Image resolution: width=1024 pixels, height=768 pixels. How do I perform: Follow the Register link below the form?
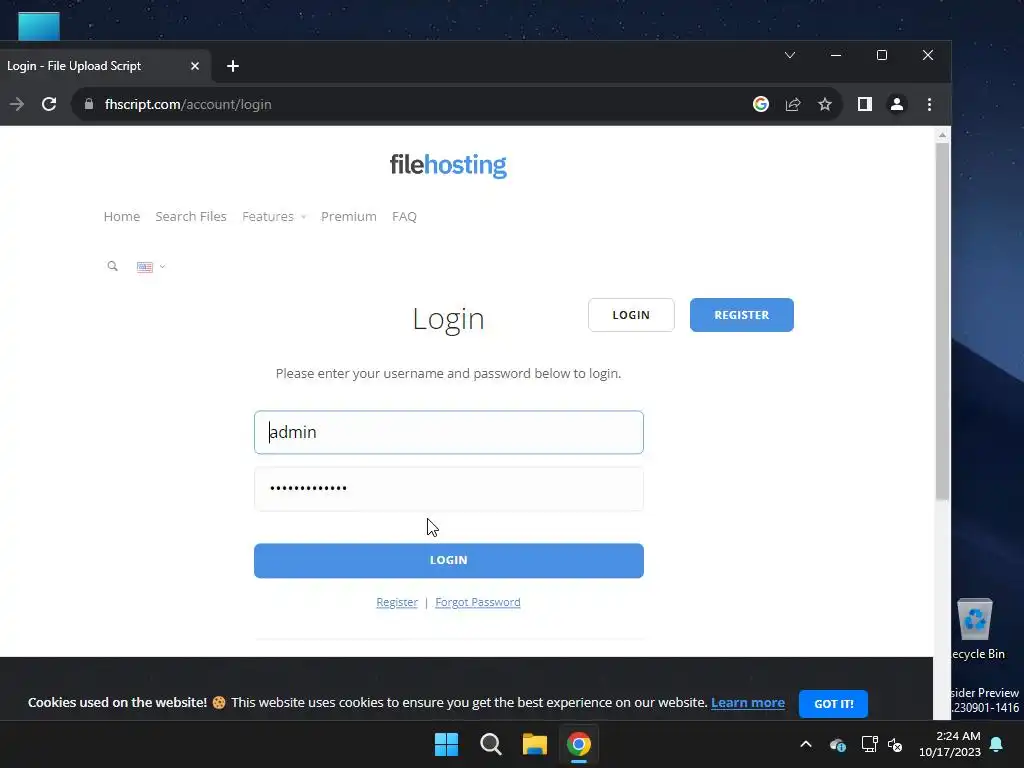396,602
